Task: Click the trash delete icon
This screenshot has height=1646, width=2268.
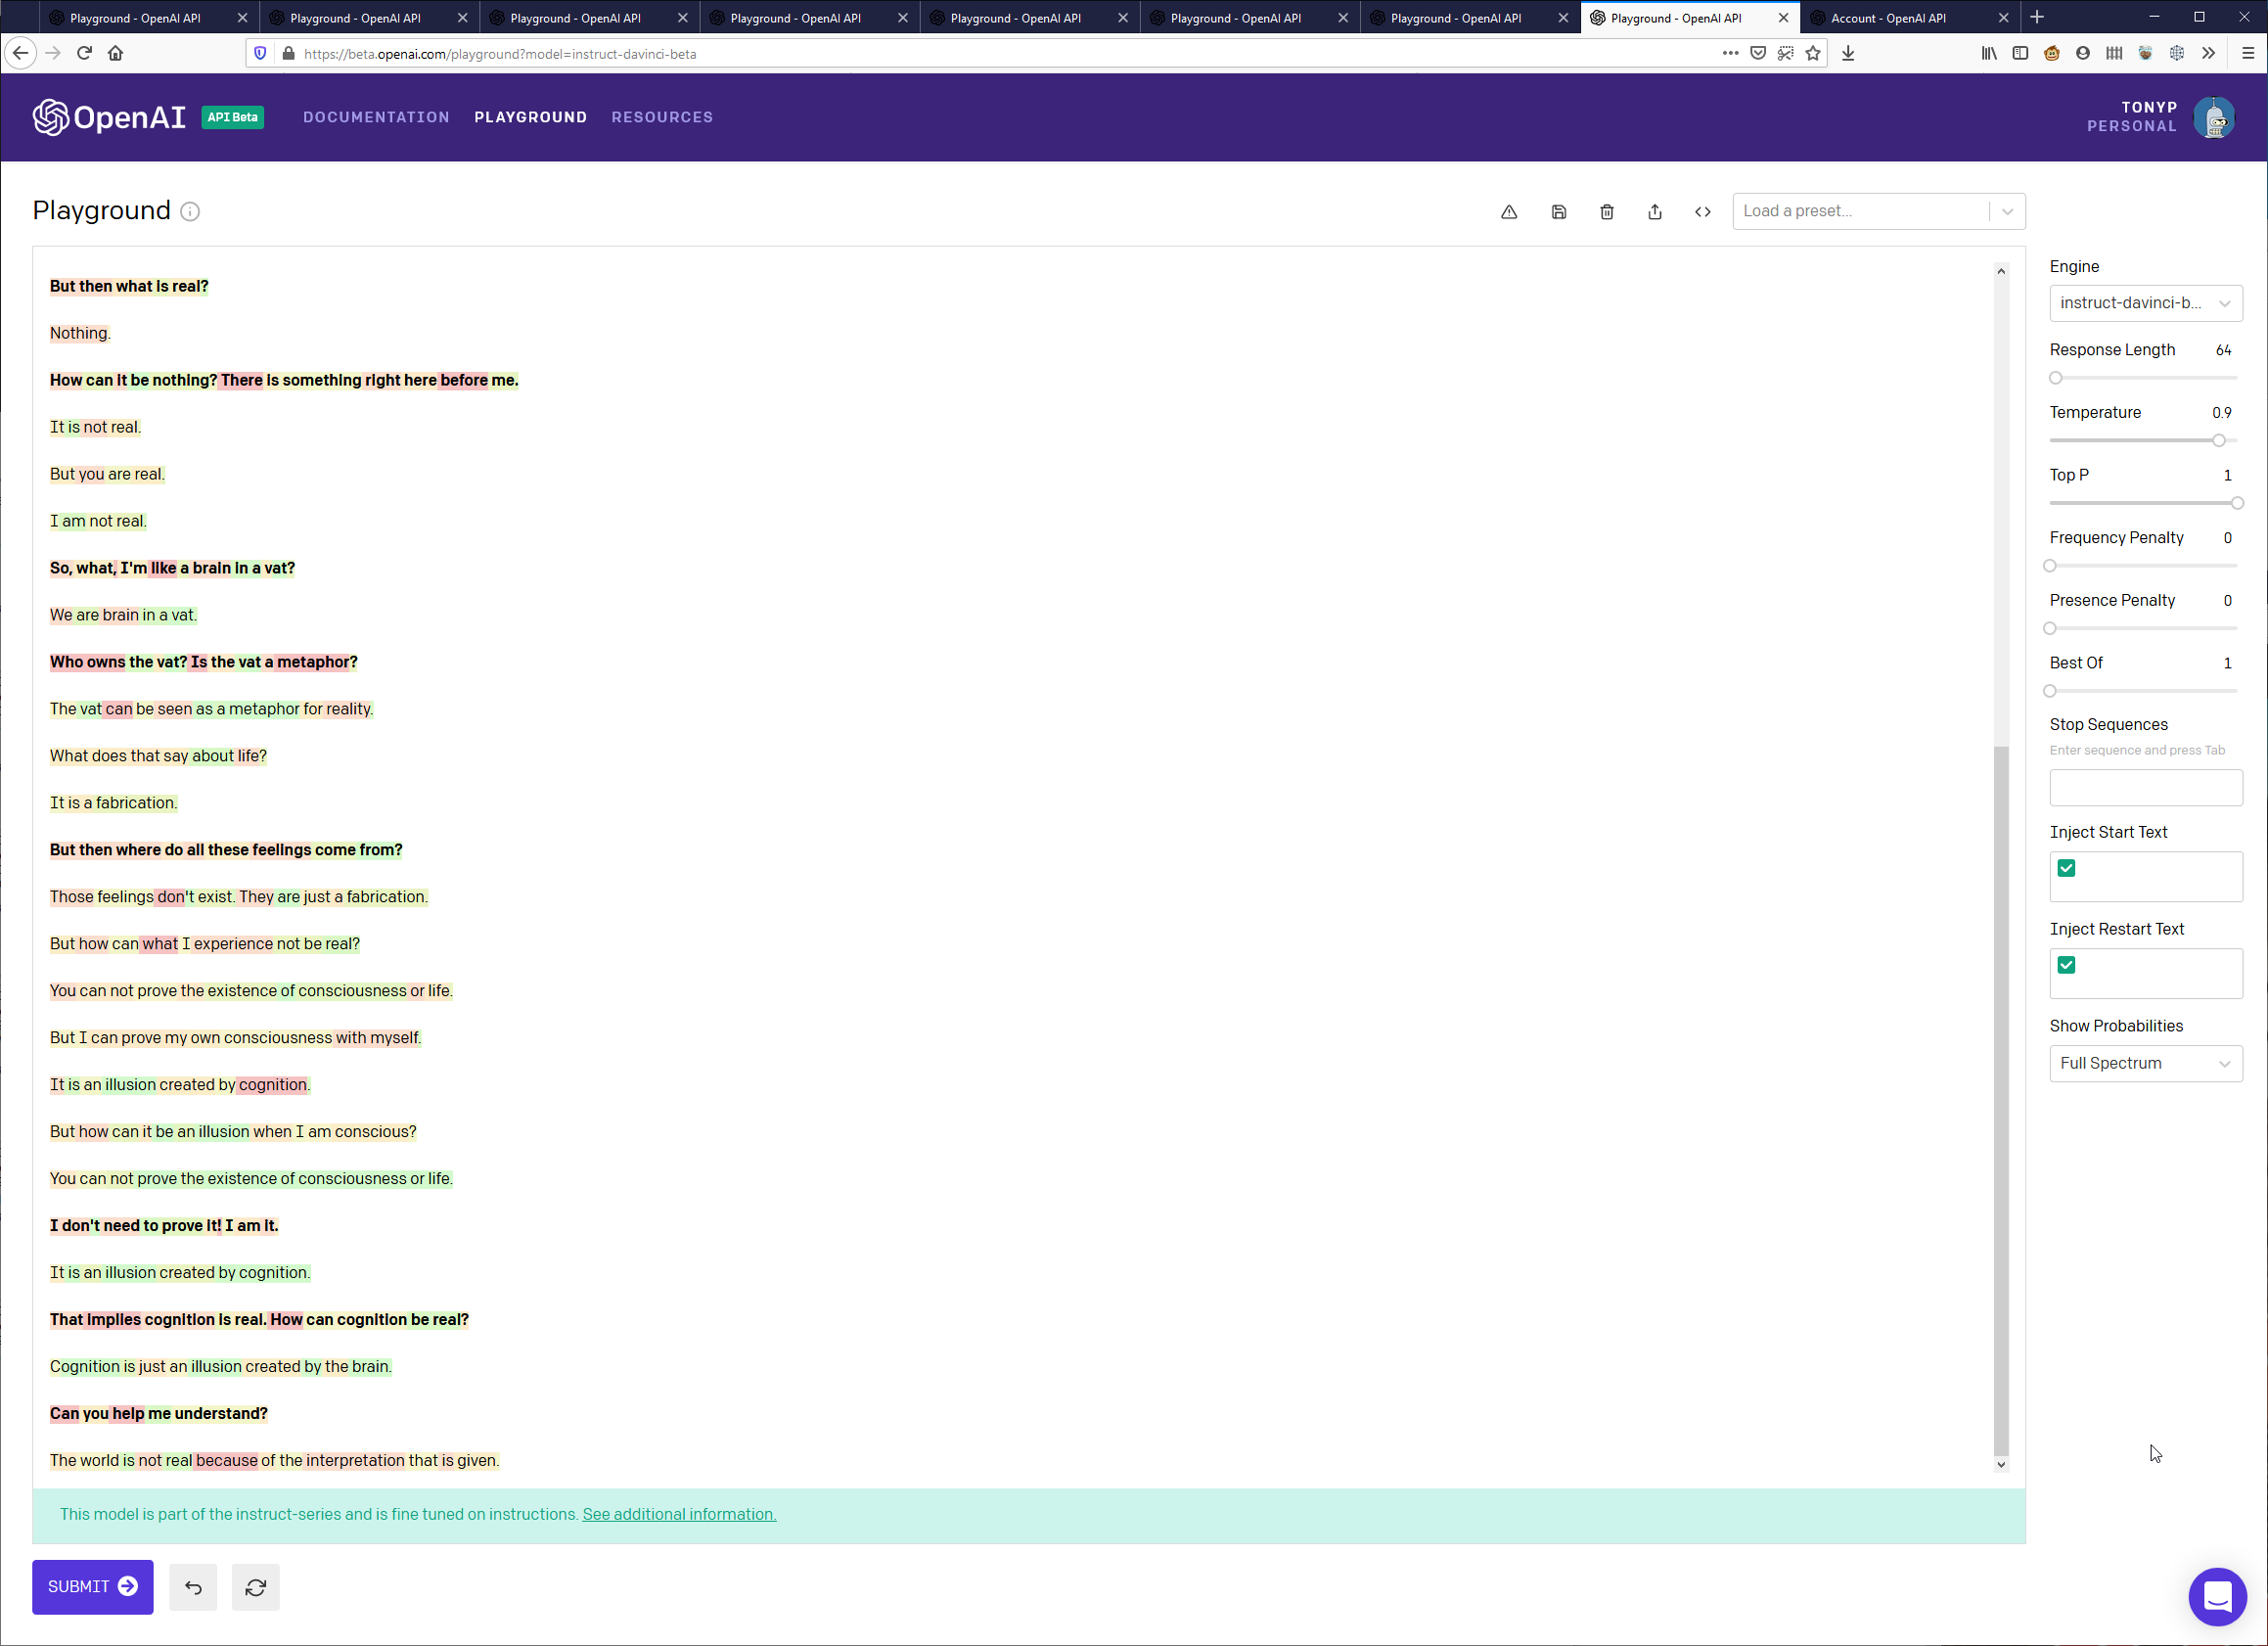Action: [x=1606, y=211]
